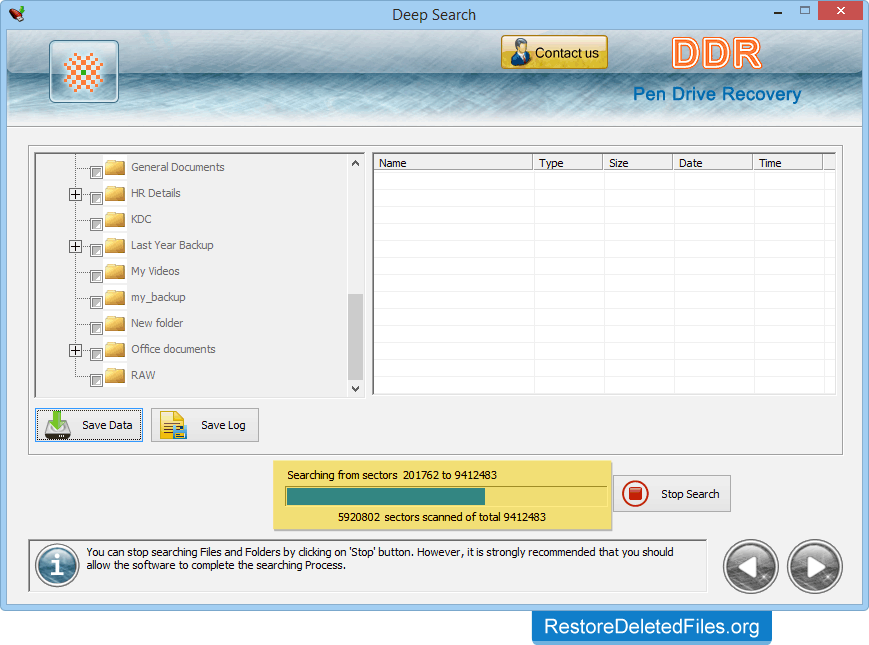Click the folder tree scrollbar thumb
Image resolution: width=869 pixels, height=645 pixels.
tap(355, 337)
